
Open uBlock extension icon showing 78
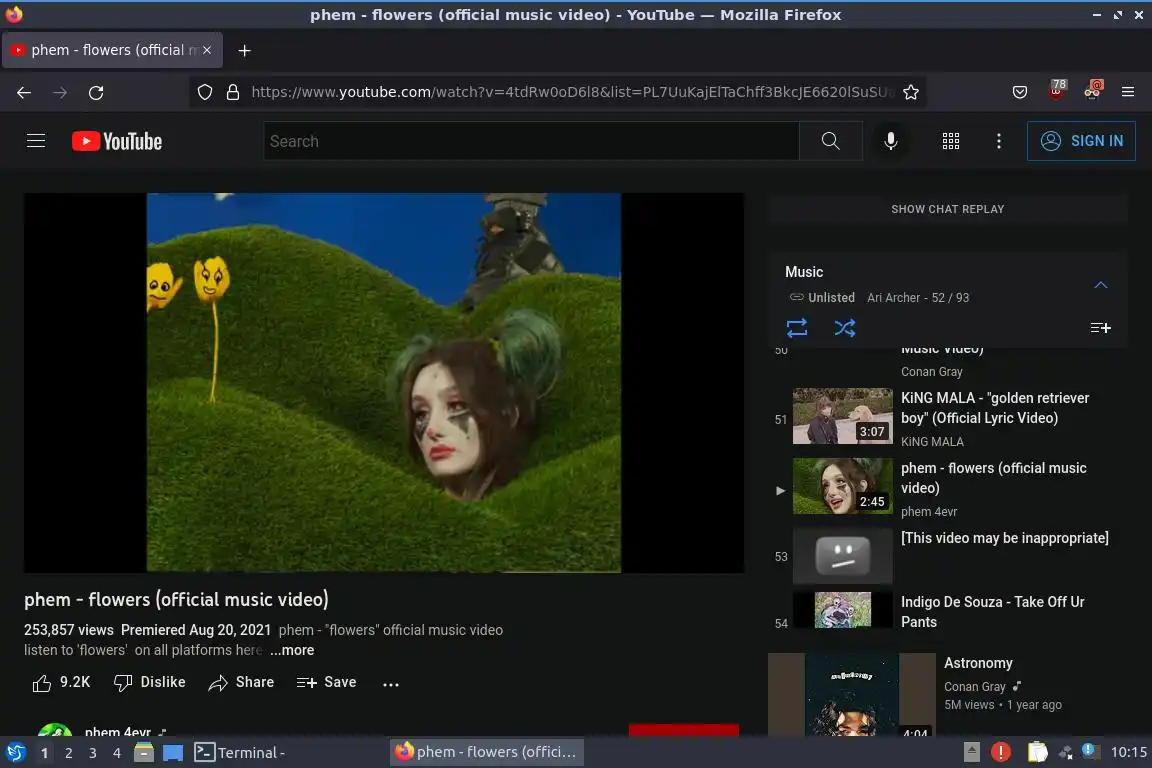pos(1056,90)
